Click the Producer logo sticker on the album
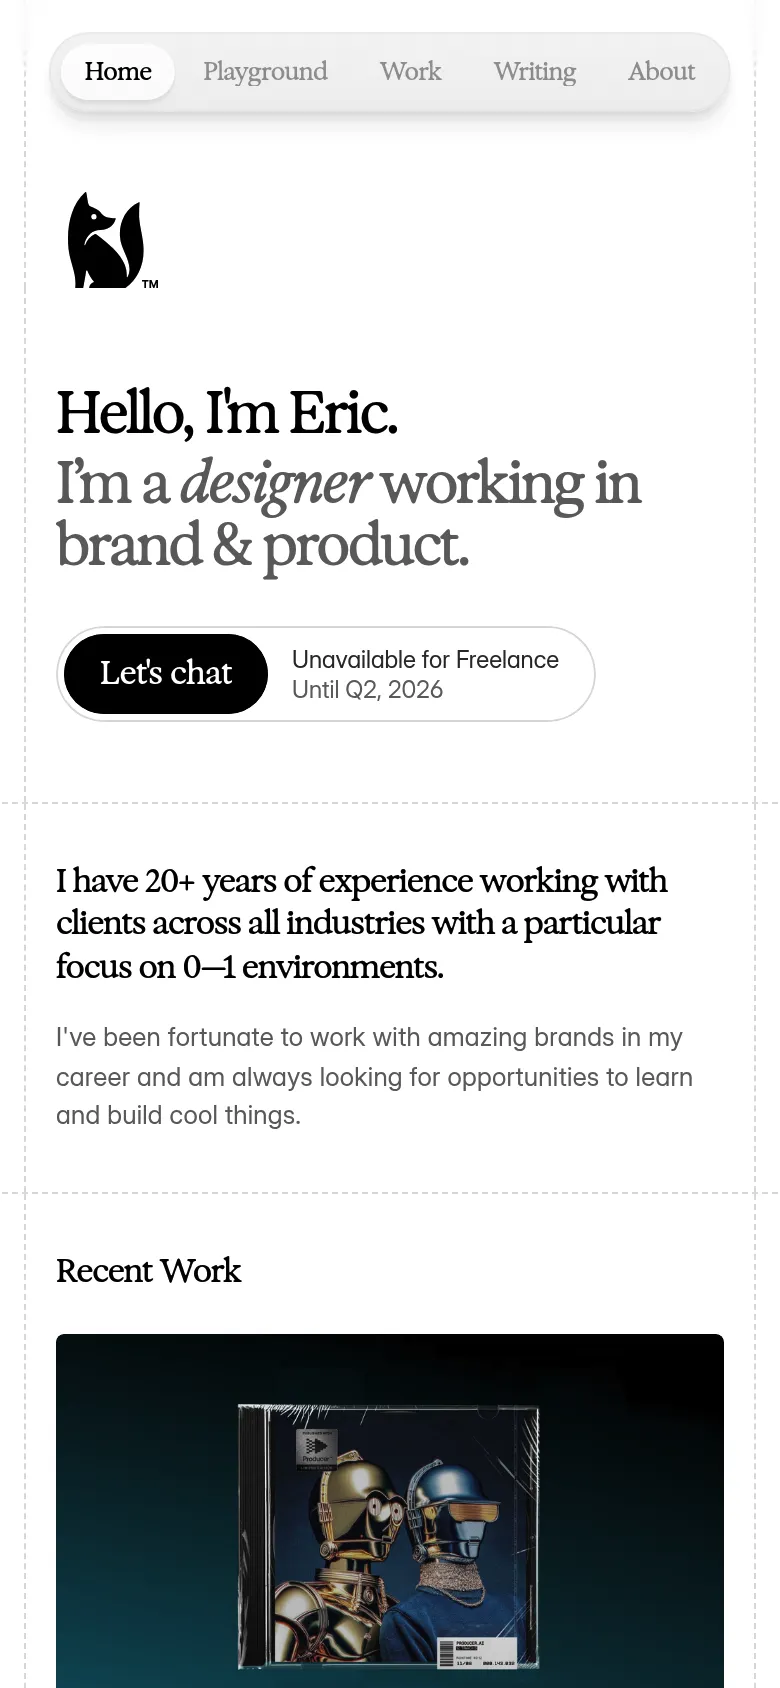The height and width of the screenshot is (1688, 780). tap(317, 1448)
